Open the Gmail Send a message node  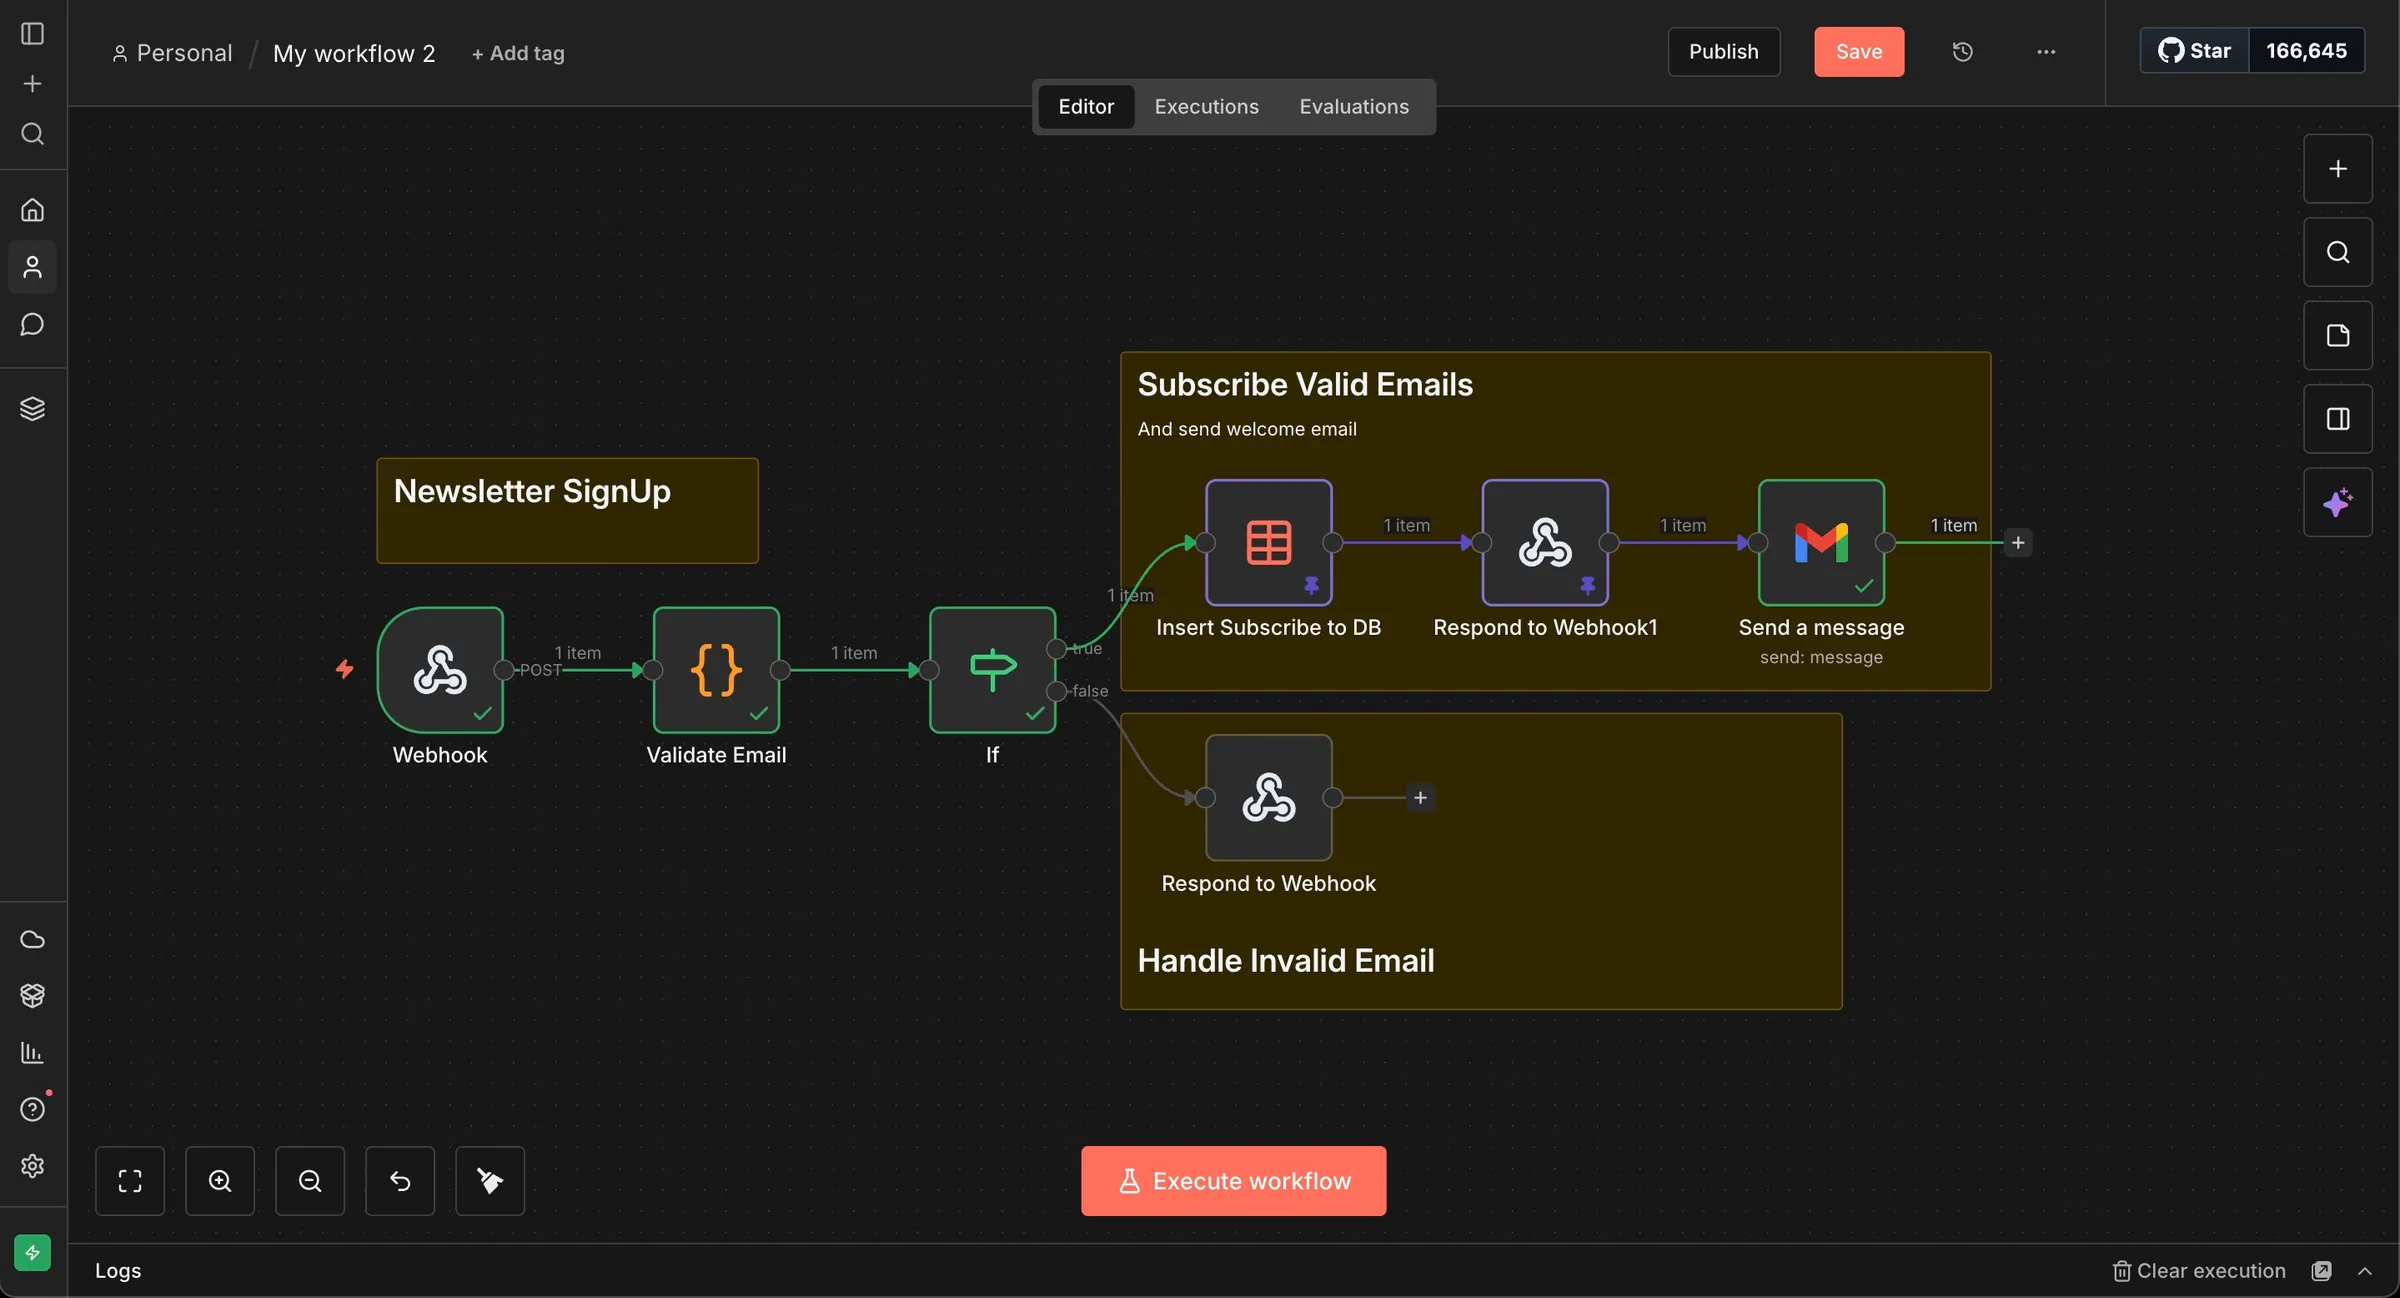(x=1821, y=542)
